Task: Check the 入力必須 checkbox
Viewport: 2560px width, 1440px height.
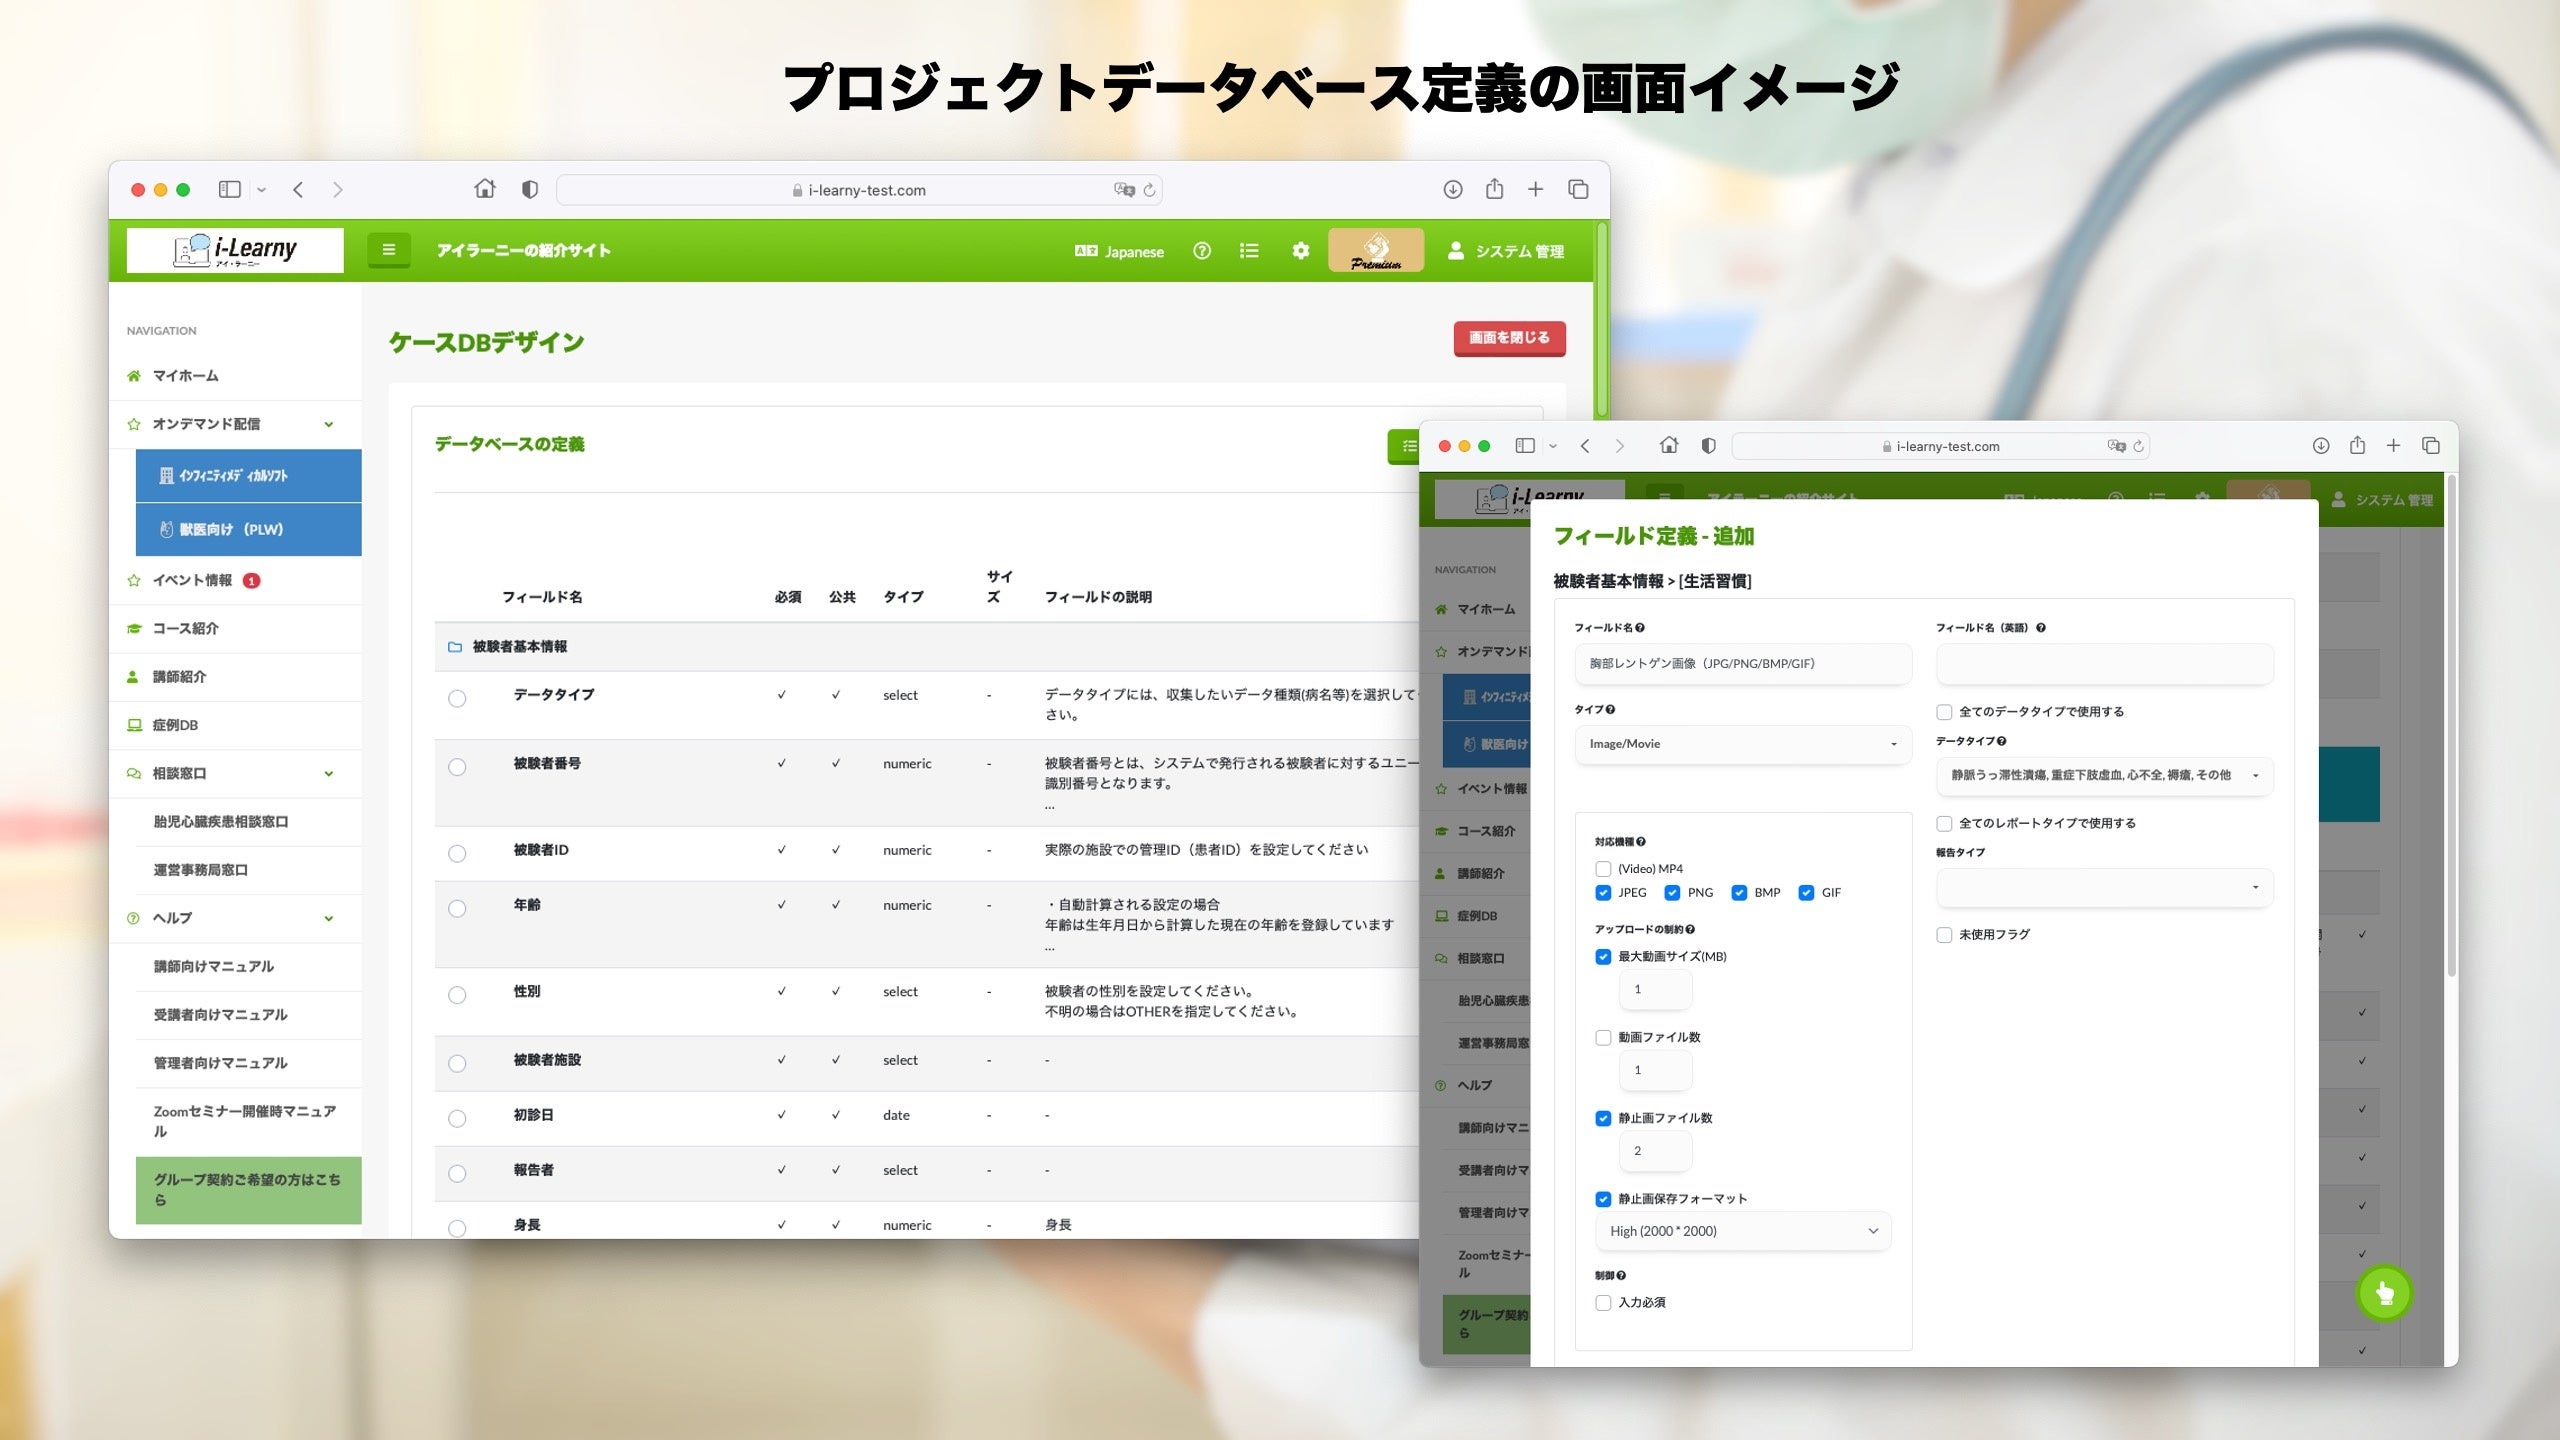Action: pyautogui.click(x=1603, y=1303)
